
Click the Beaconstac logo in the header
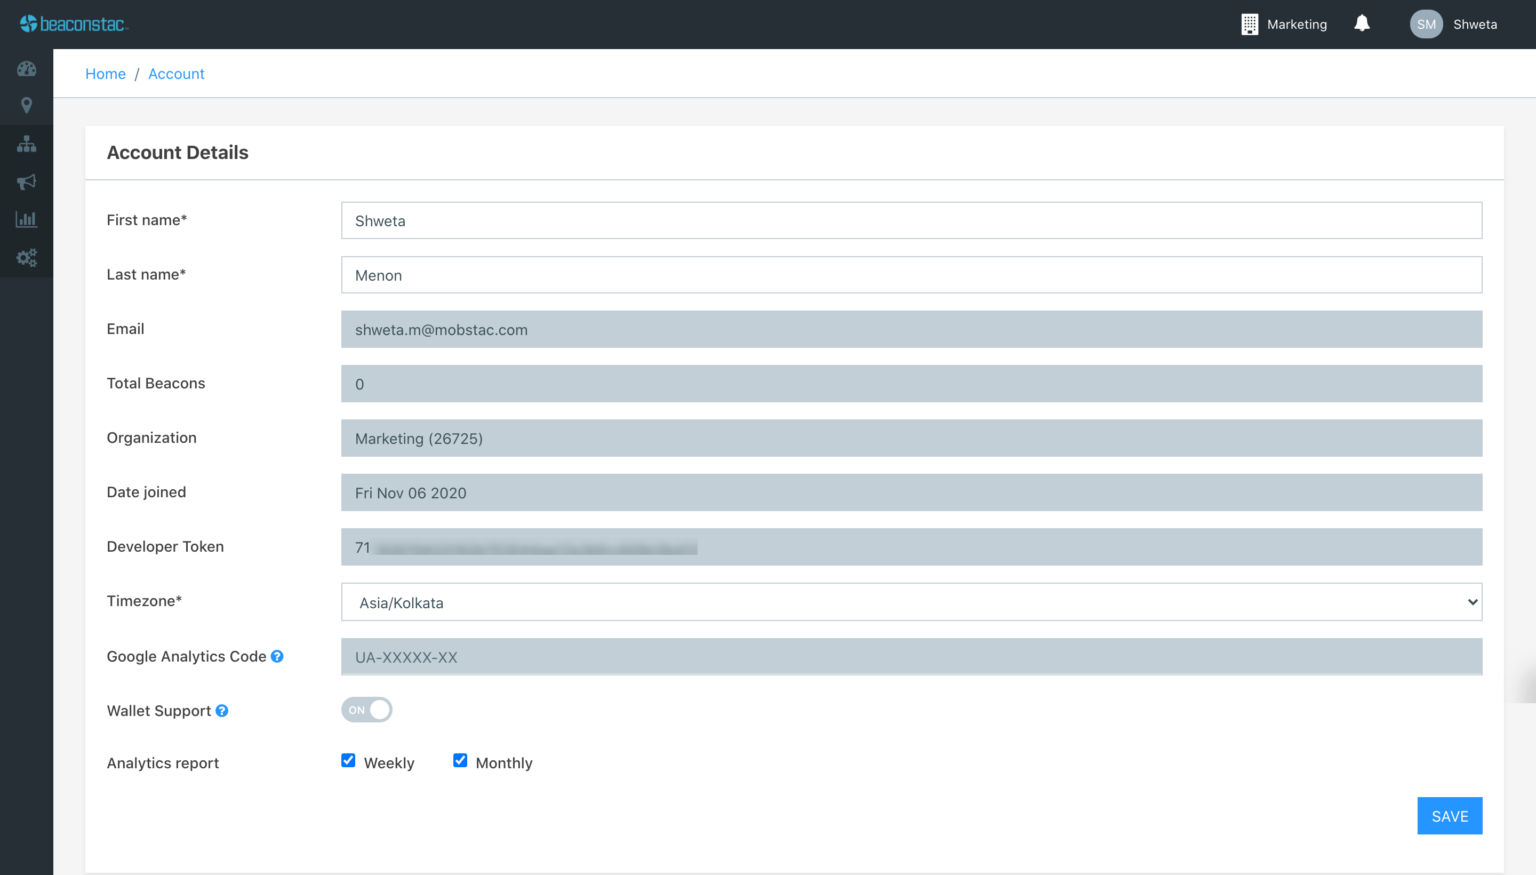tap(74, 23)
